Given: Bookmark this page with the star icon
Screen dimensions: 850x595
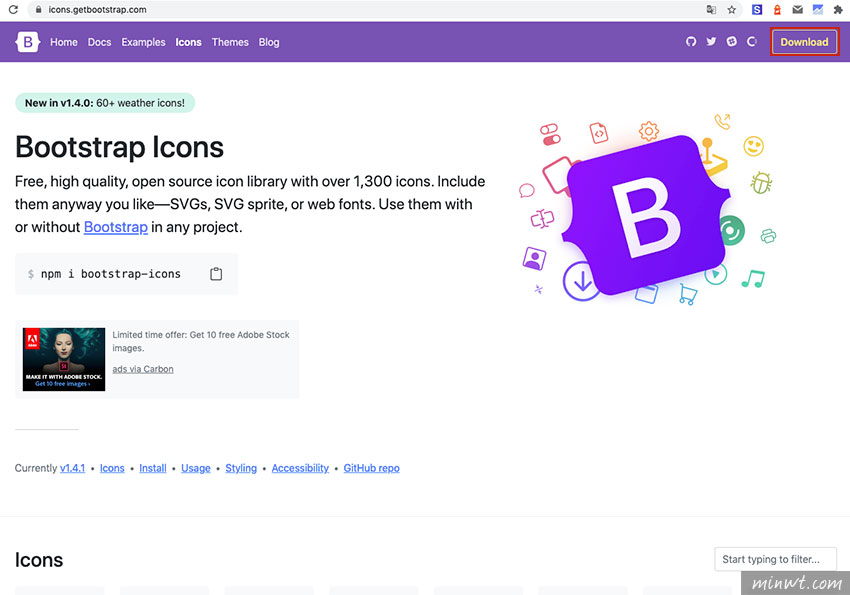Looking at the screenshot, I should [732, 9].
